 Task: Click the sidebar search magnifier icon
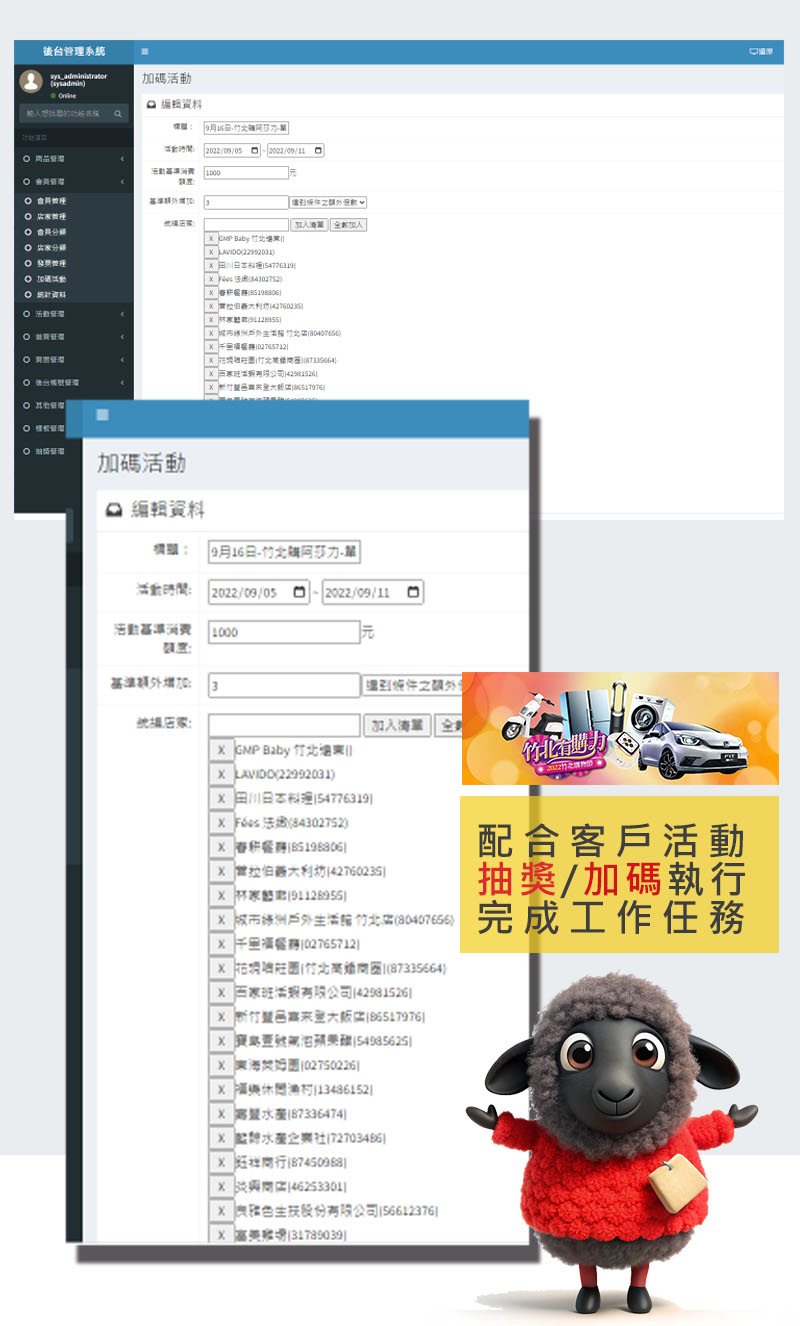[x=118, y=114]
